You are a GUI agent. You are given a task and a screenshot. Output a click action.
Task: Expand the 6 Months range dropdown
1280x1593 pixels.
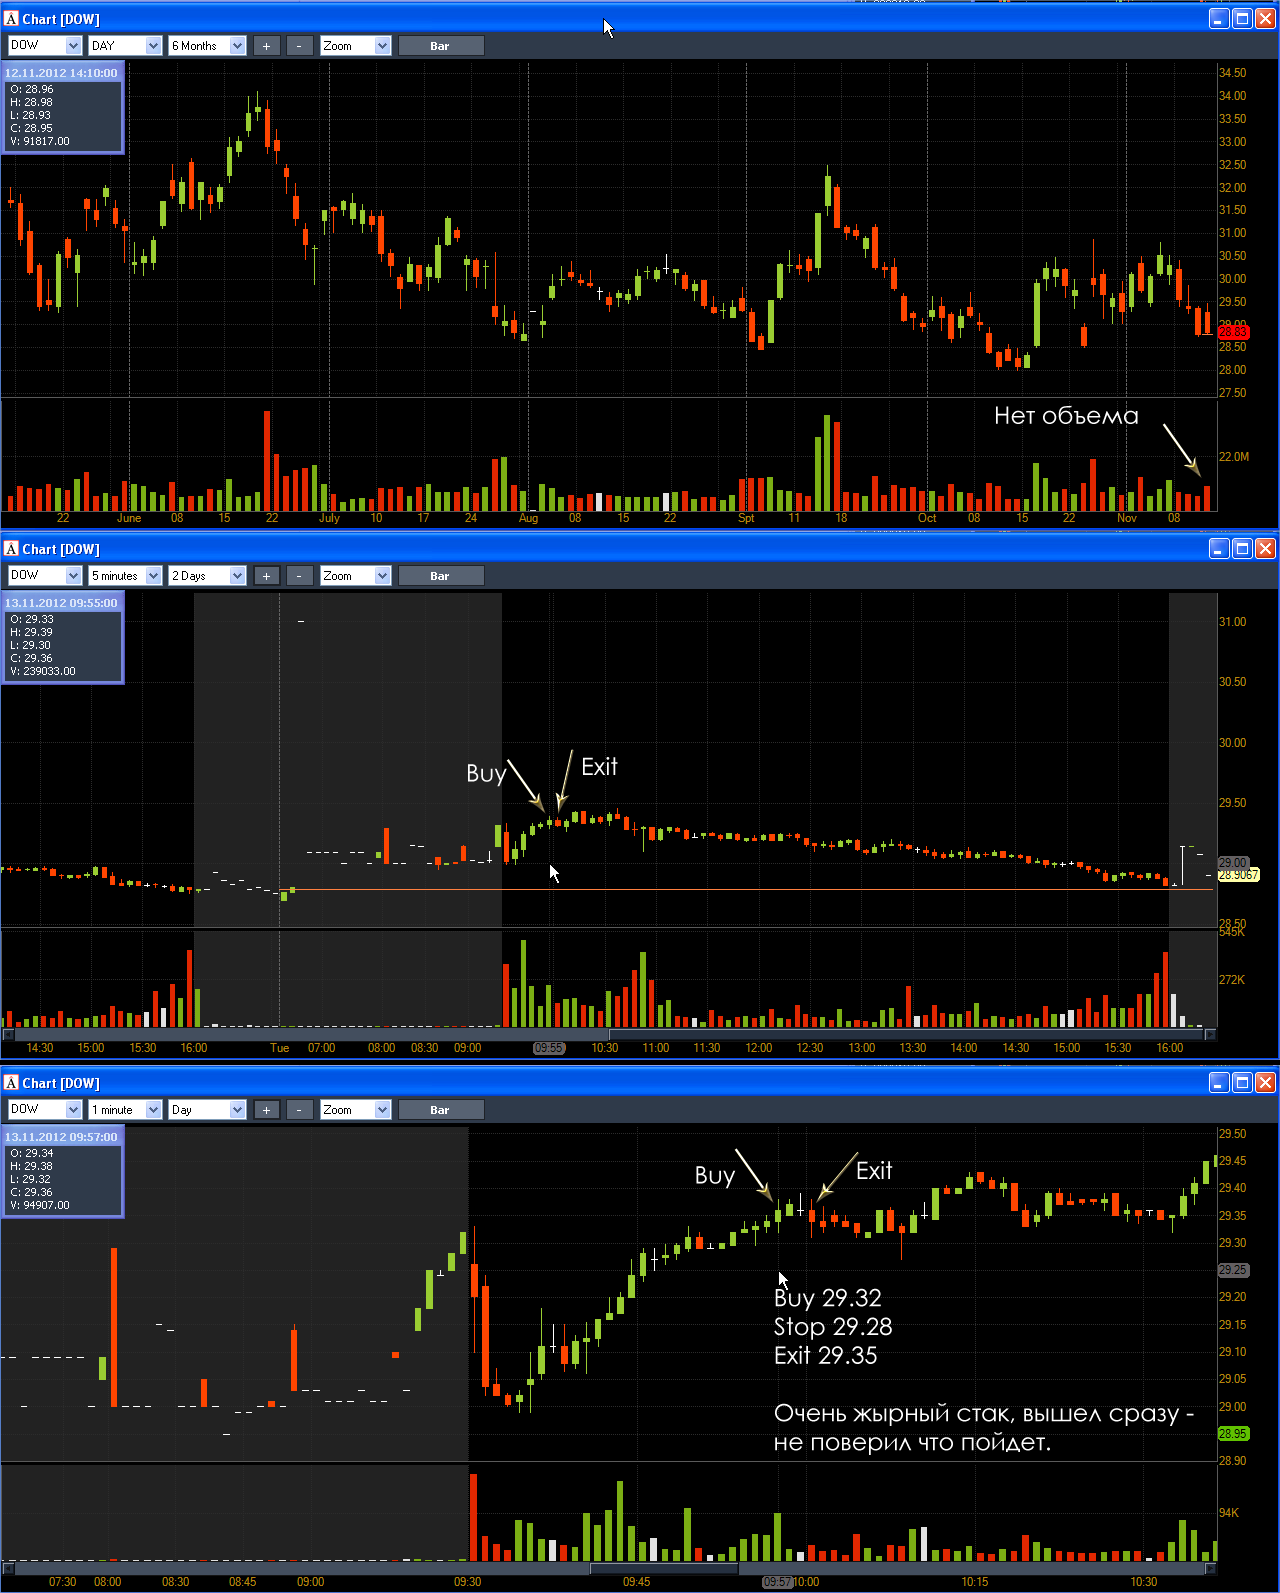[207, 46]
